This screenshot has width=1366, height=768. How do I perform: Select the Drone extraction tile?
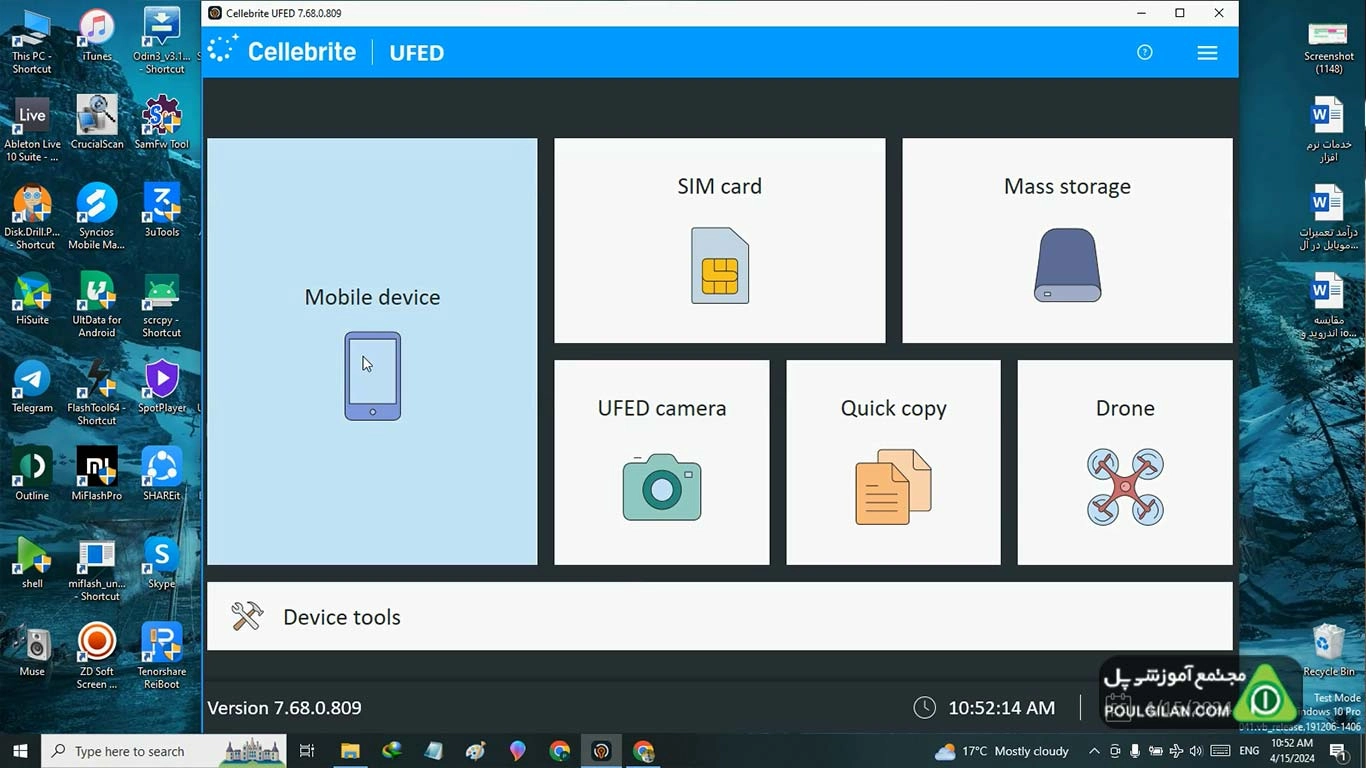point(1125,462)
